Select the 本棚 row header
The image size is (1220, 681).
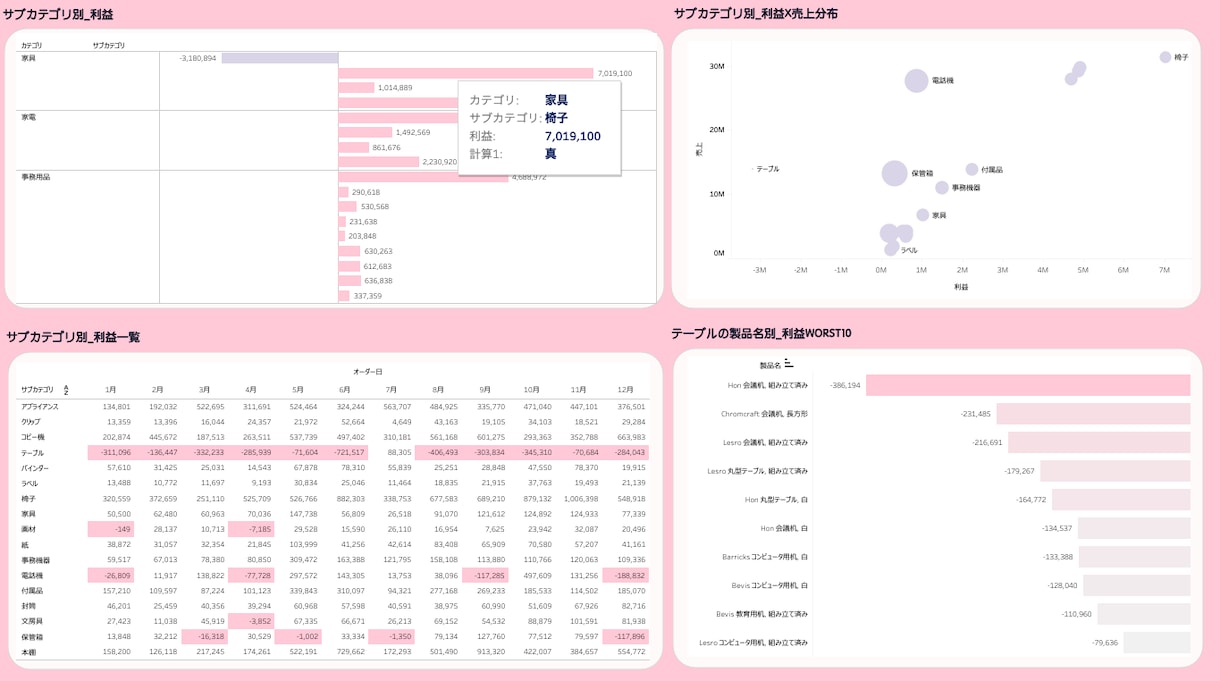click(x=28, y=652)
